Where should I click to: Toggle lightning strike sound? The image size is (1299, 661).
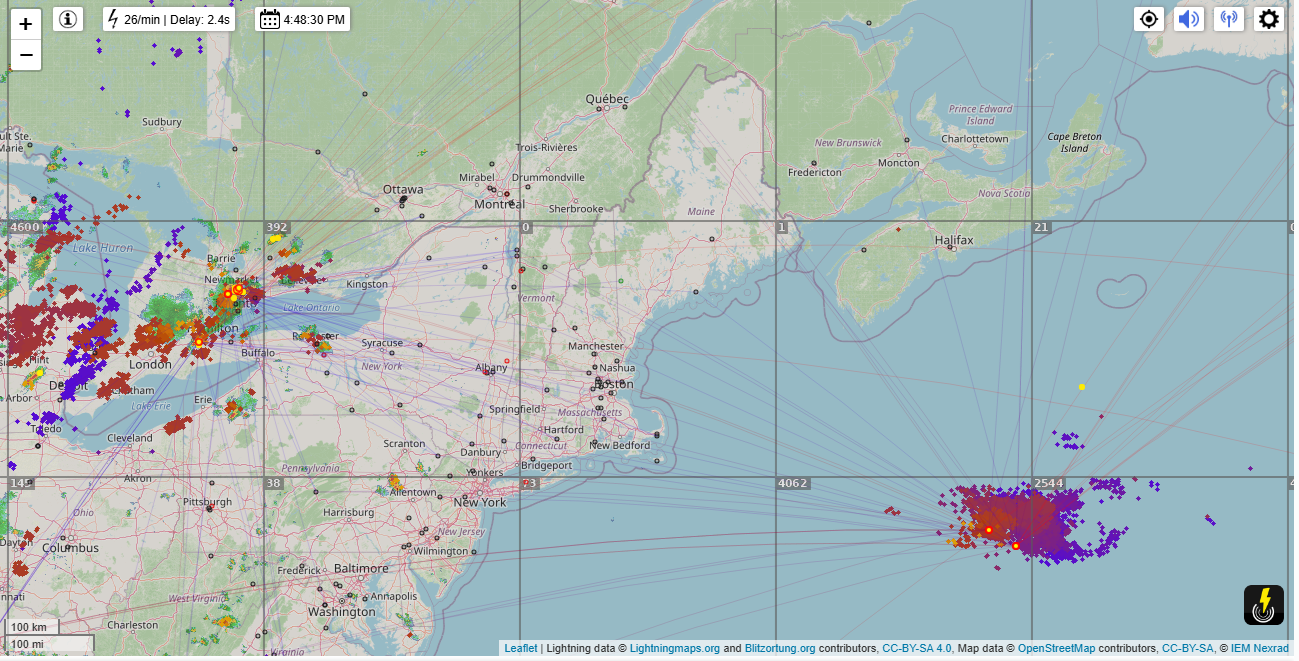coord(1188,19)
